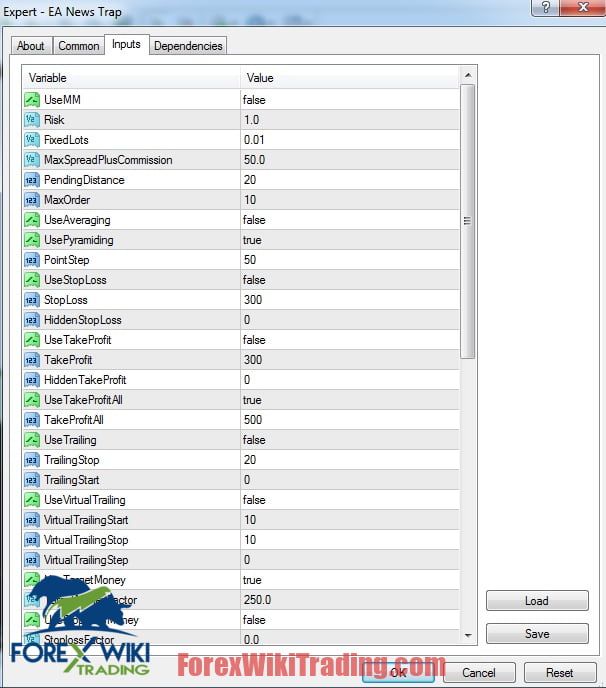Click the FixedLots variable icon
Screen dimensions: 606x688
coord(32,140)
